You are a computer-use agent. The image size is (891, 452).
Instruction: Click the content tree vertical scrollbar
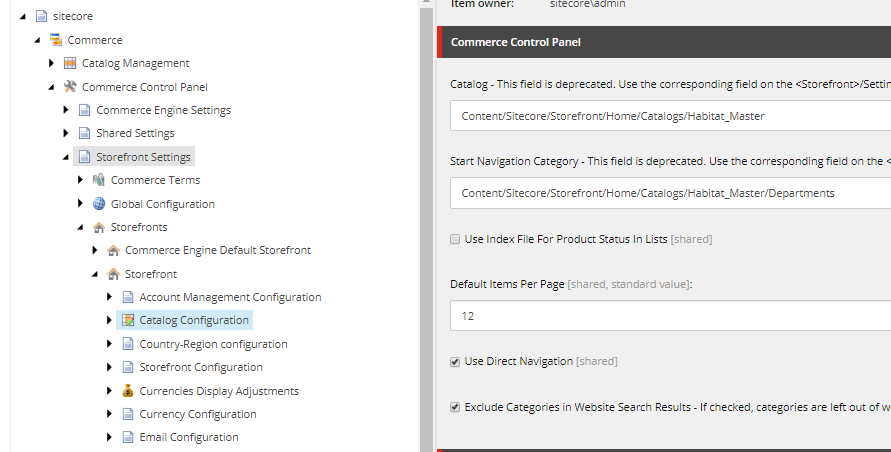coord(426,227)
